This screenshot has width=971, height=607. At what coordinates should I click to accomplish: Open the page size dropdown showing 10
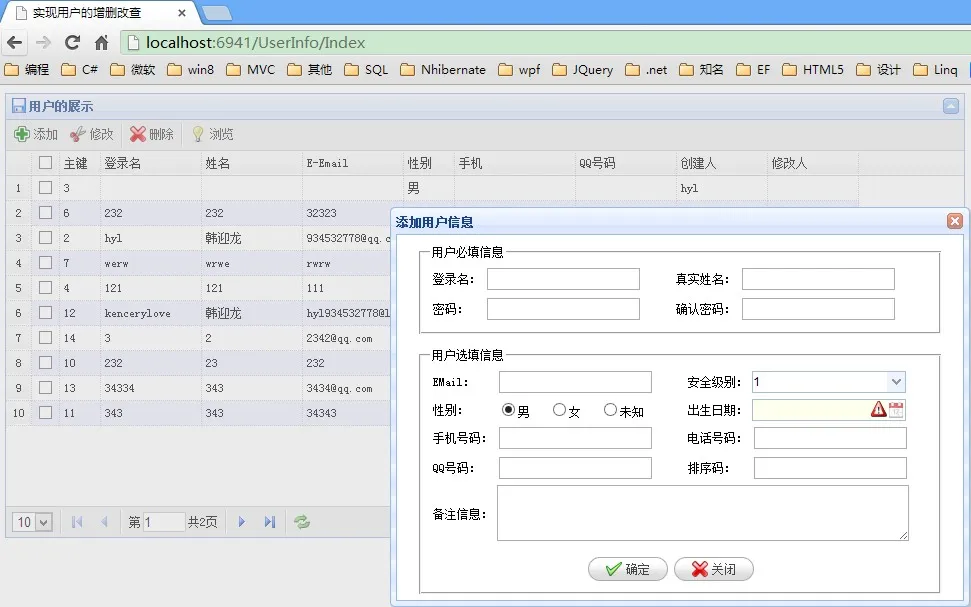pos(33,522)
